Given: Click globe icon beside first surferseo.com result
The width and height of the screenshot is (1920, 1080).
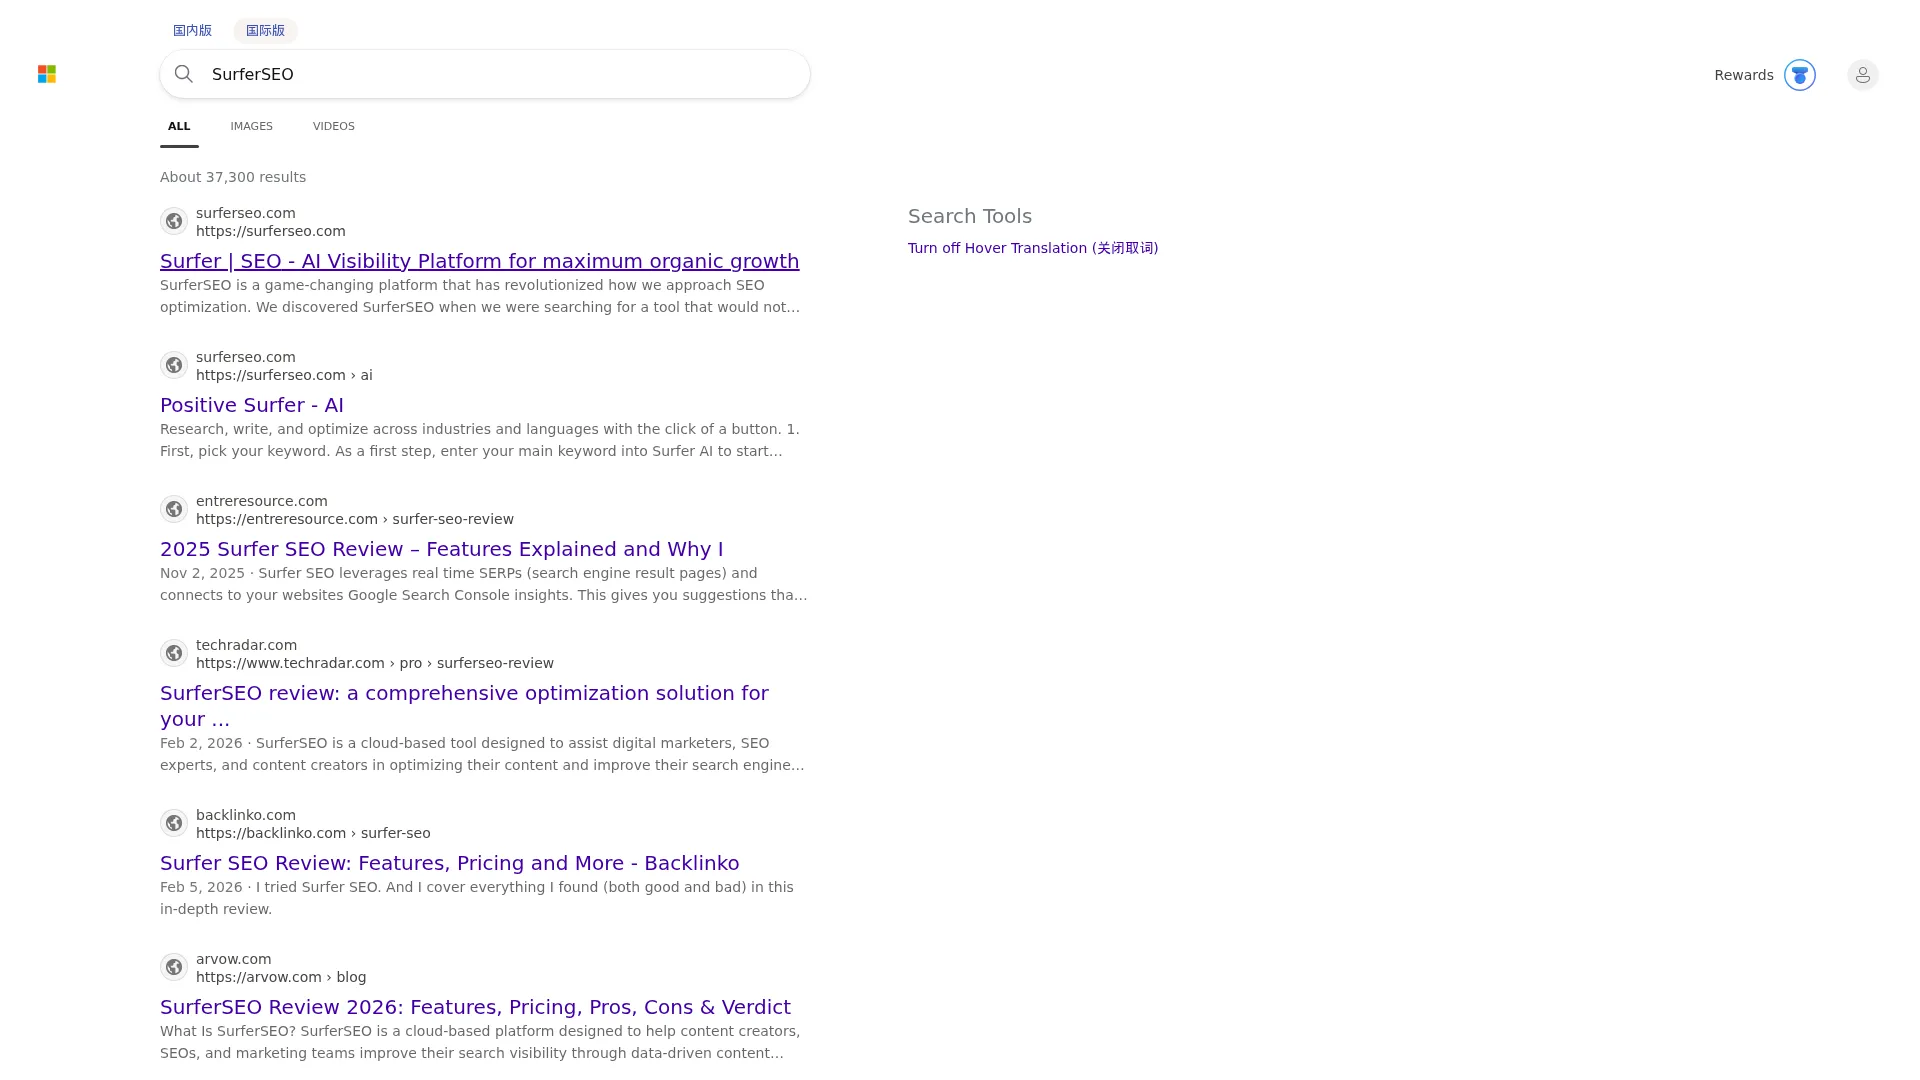Looking at the screenshot, I should pos(174,221).
